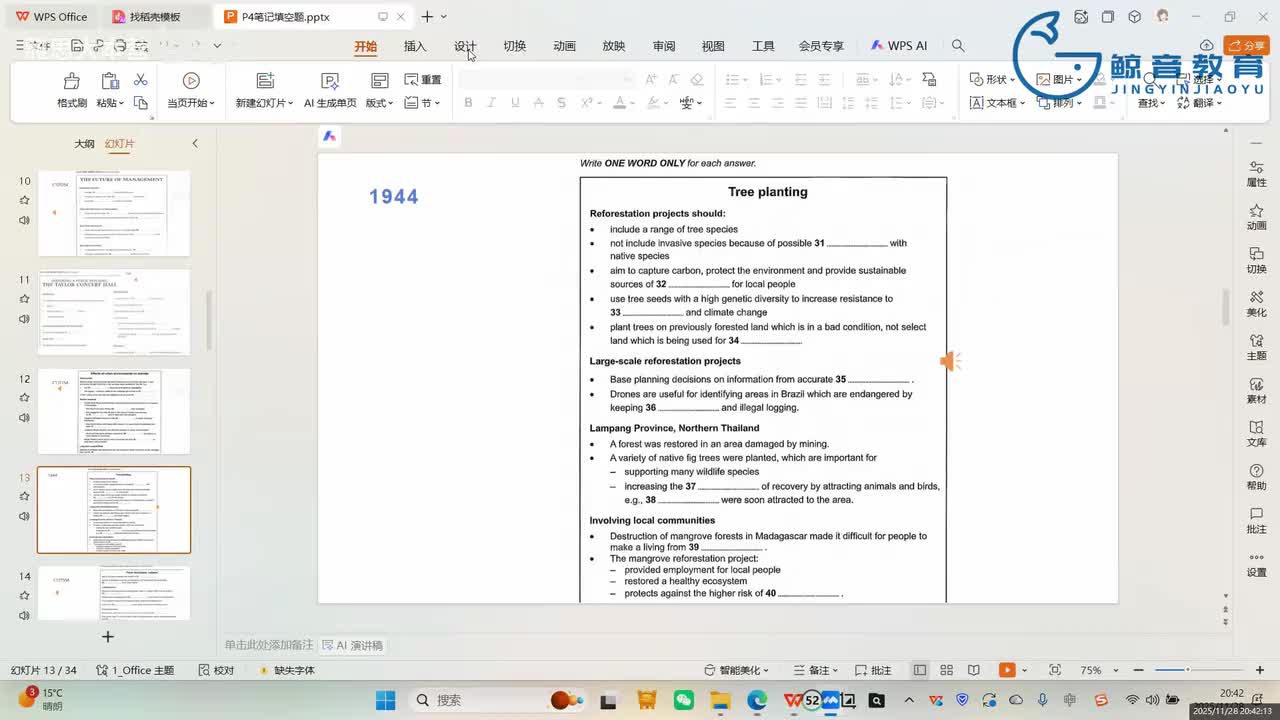Image resolution: width=1280 pixels, height=720 pixels.
Task: Click AI generate single page icon
Action: pyautogui.click(x=330, y=81)
